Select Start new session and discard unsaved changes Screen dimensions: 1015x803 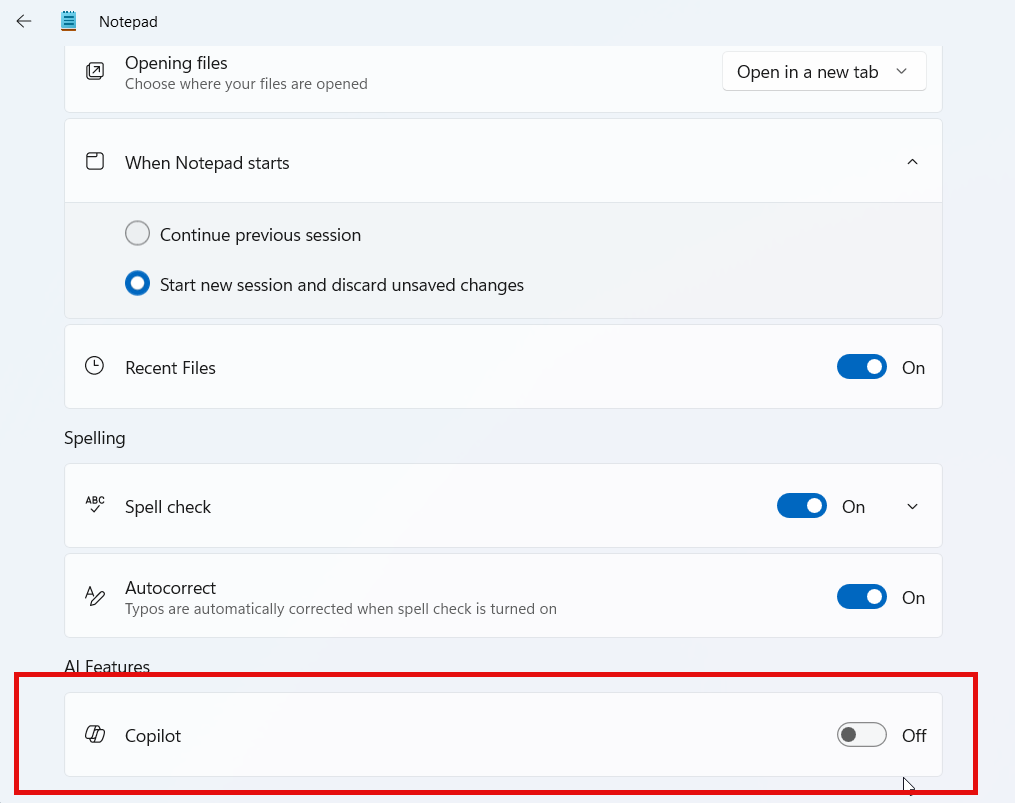coord(137,283)
